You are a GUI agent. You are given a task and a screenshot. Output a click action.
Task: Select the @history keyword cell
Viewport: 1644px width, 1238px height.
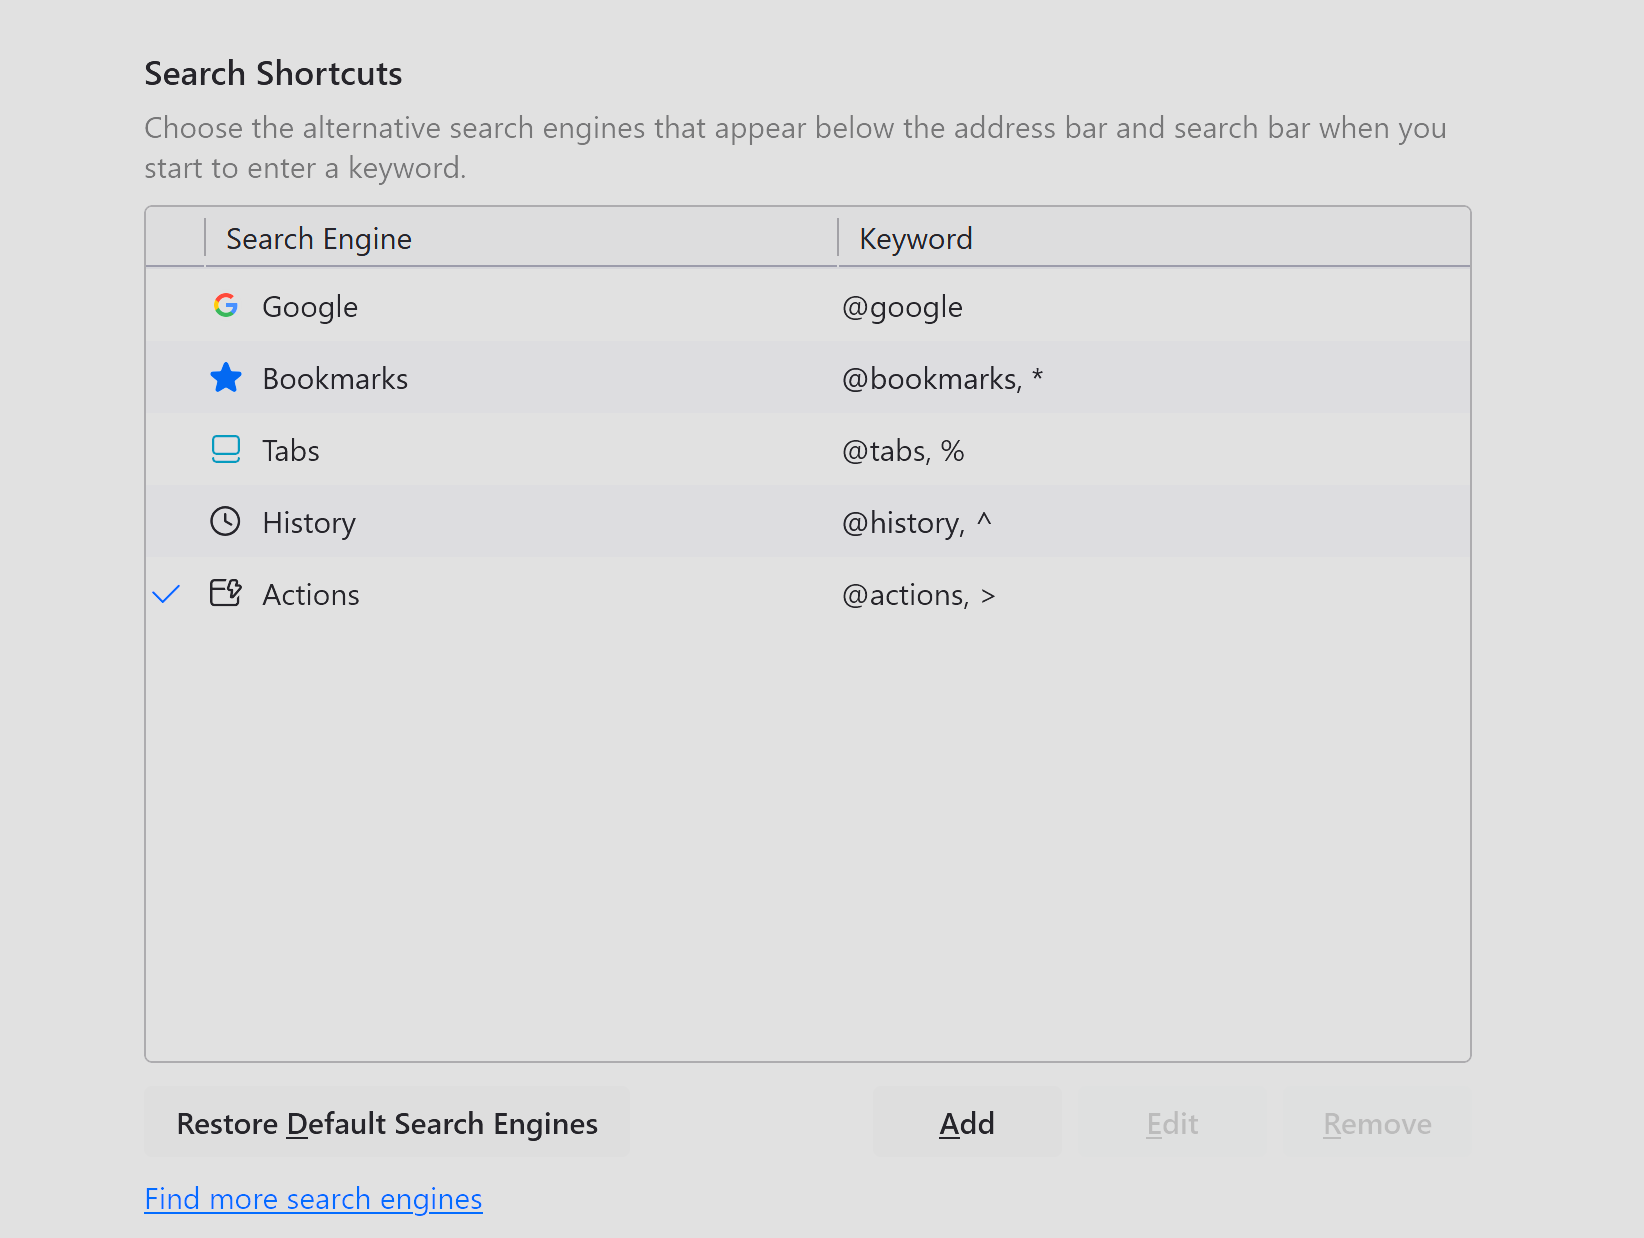916,523
